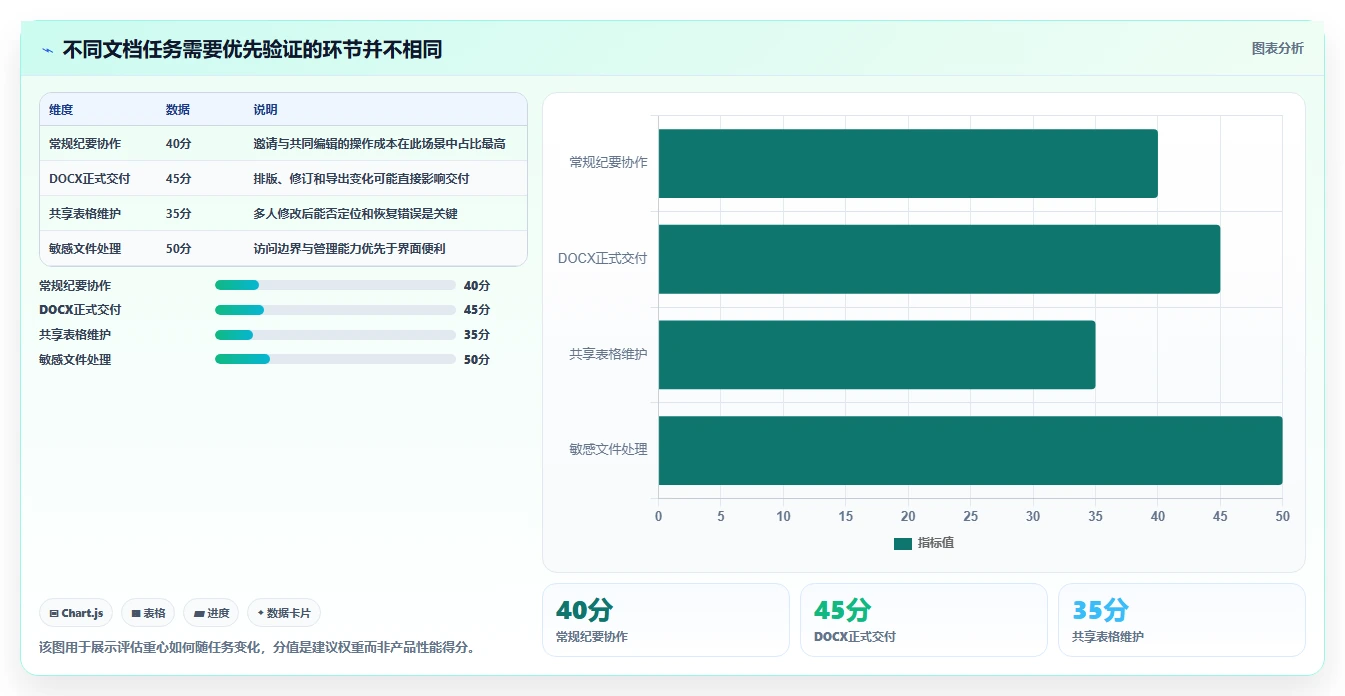1345x696 pixels.
Task: Click the 说明 column header
Action: (x=265, y=109)
